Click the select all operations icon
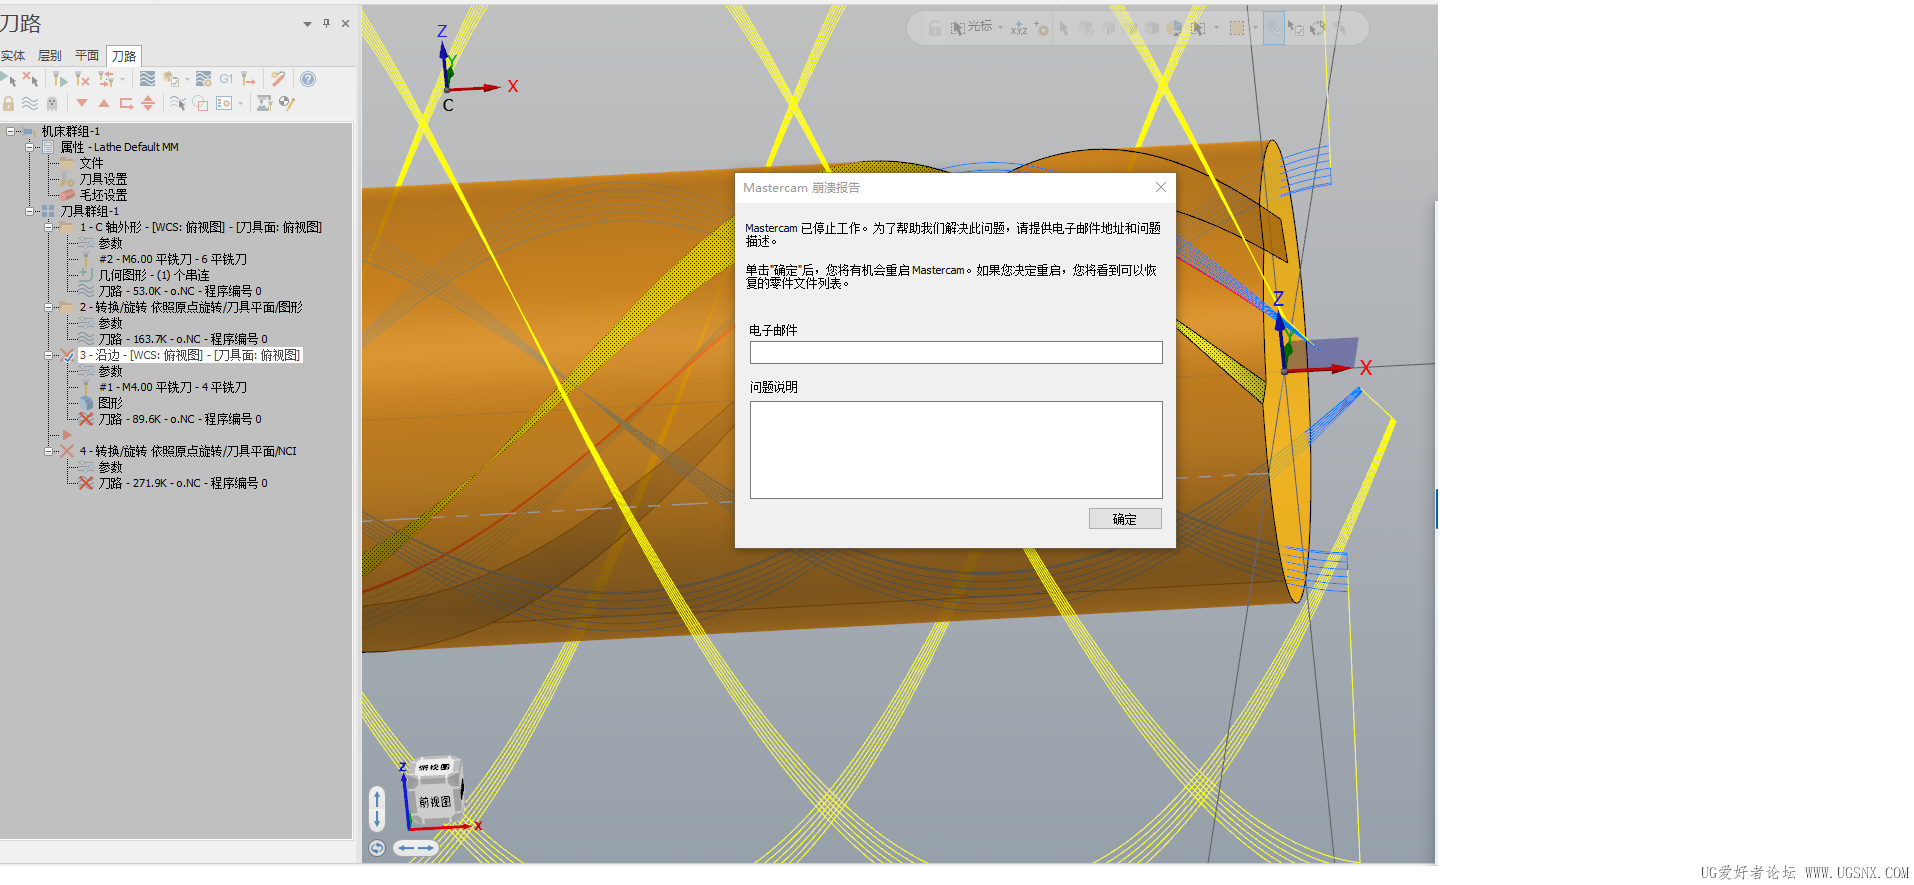 pyautogui.click(x=8, y=79)
